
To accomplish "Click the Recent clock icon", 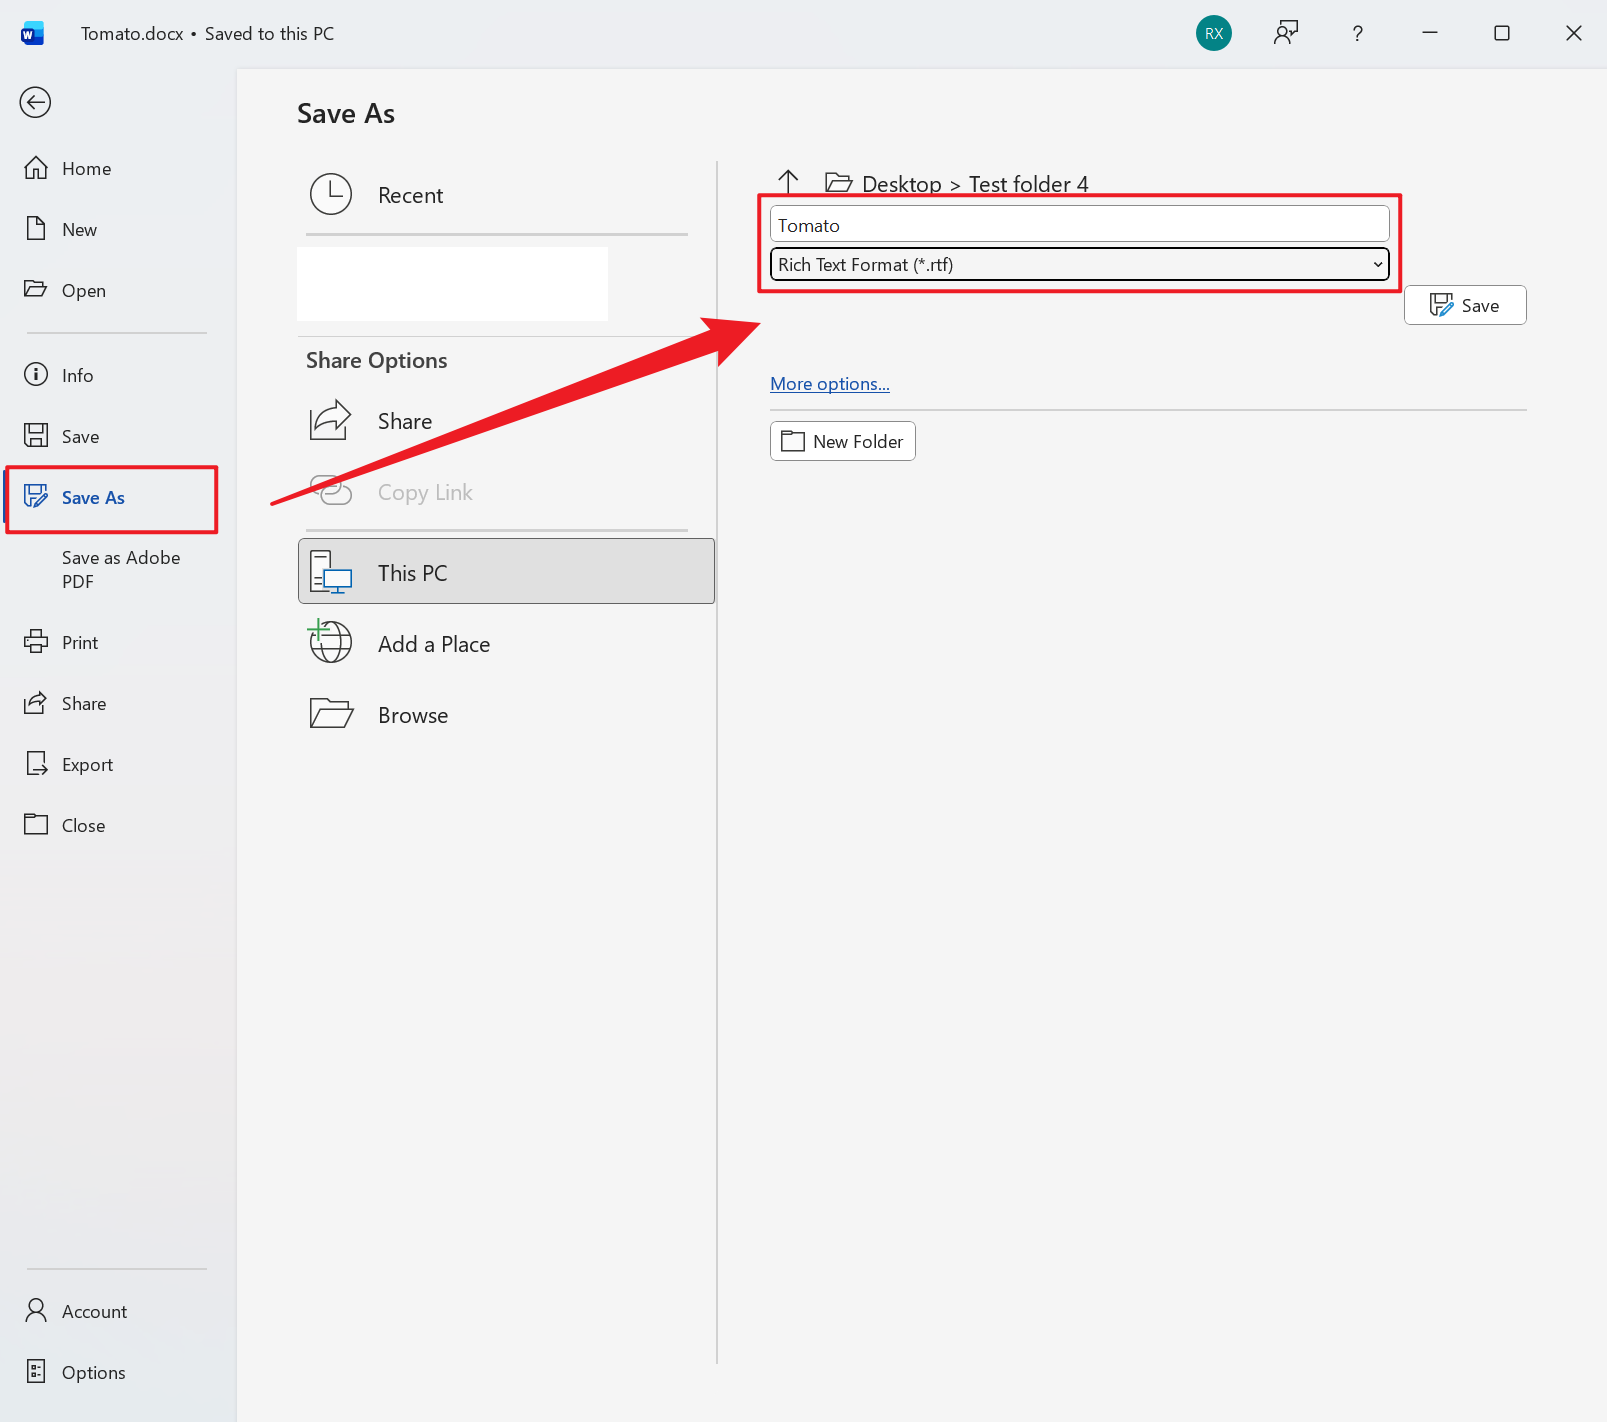I will pyautogui.click(x=331, y=195).
